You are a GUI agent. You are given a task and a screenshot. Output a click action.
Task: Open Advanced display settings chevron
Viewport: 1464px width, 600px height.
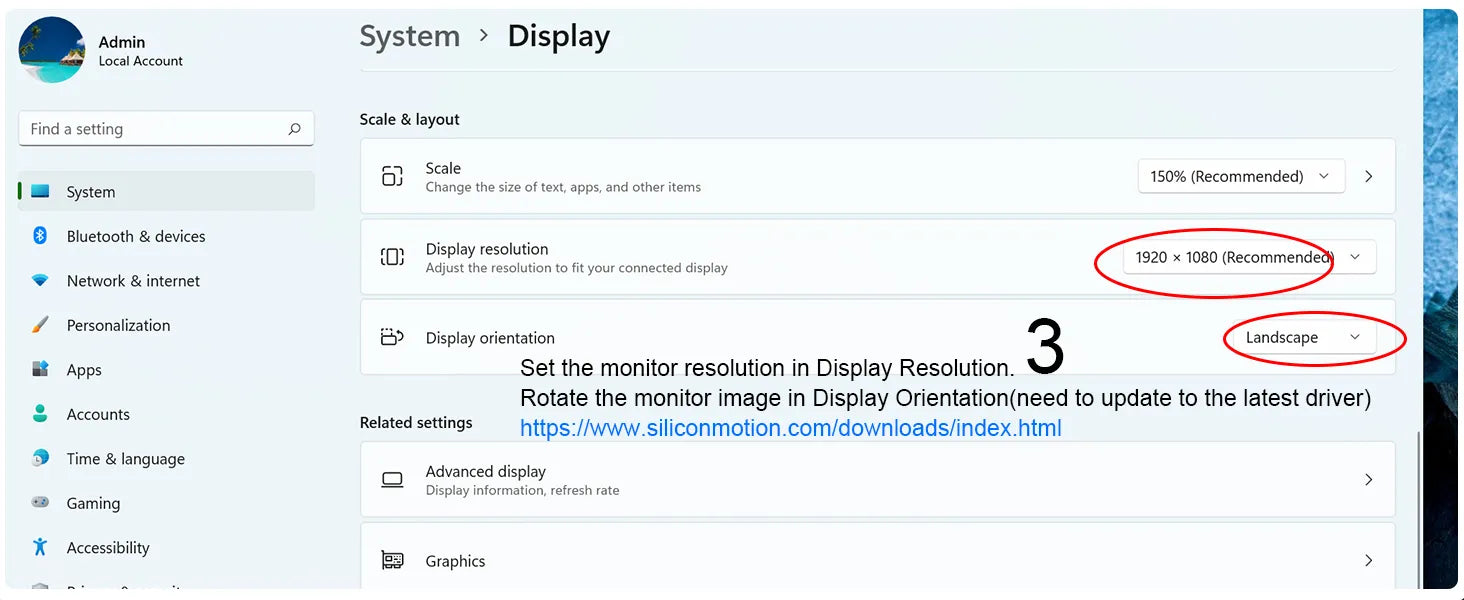point(1369,480)
